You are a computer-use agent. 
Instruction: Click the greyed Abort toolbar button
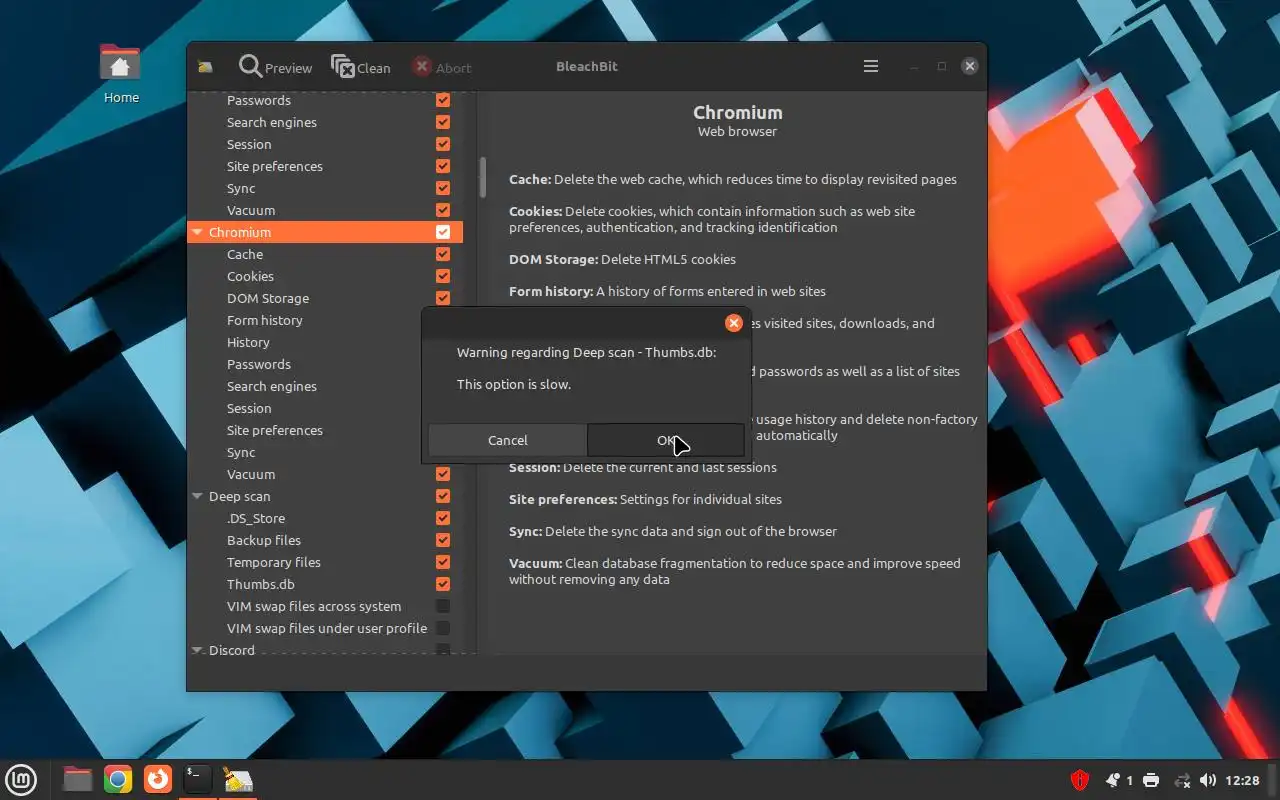click(x=441, y=67)
